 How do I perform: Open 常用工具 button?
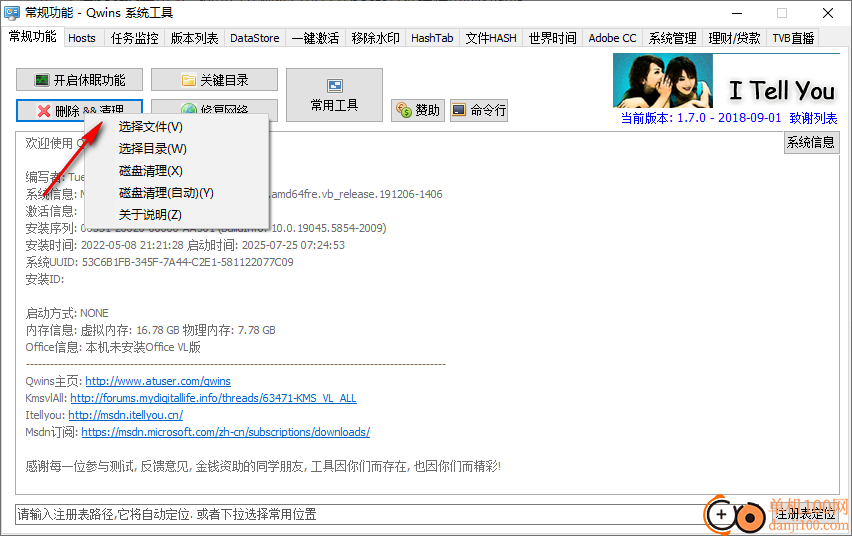click(334, 95)
